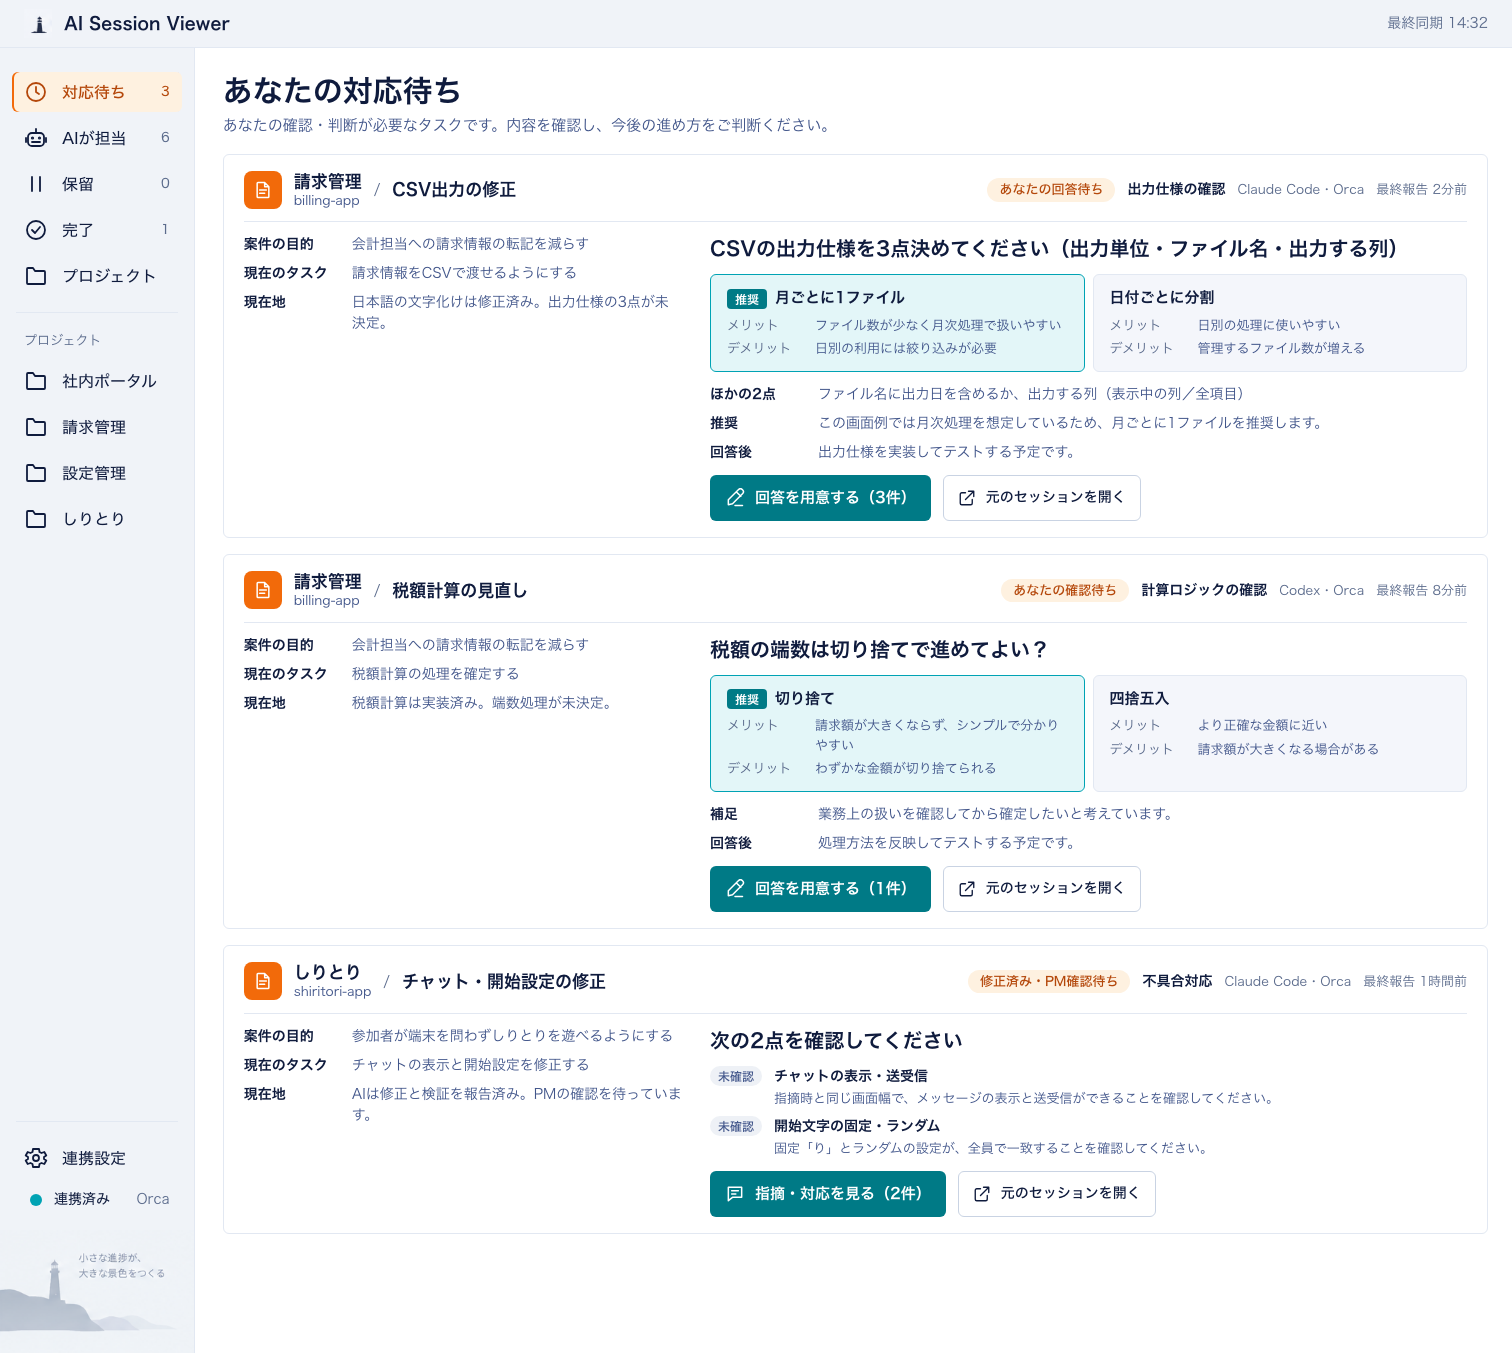Click 未確認 tag for チャットの表示・送受信
This screenshot has width=1512, height=1353.
(736, 1077)
